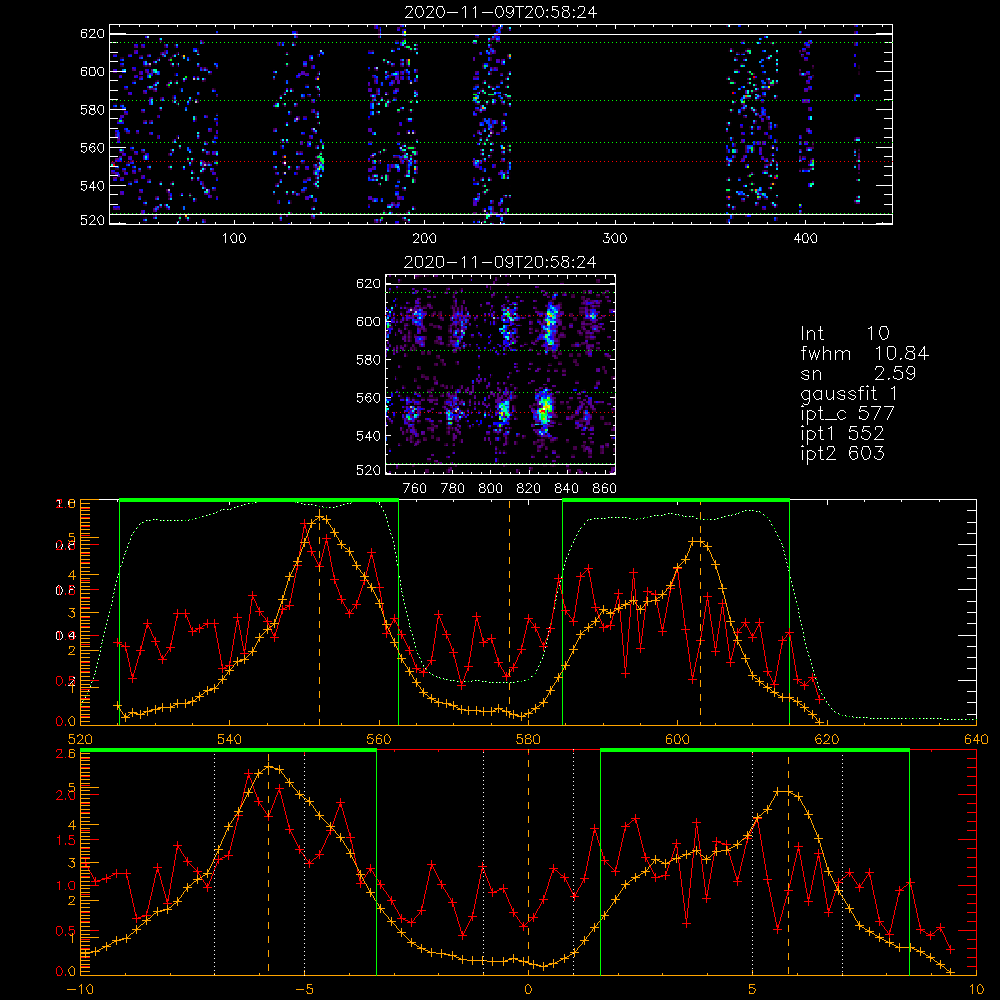Click x-axis label -5 on the bottom plot
The image size is (1000, 1000).
tap(304, 990)
